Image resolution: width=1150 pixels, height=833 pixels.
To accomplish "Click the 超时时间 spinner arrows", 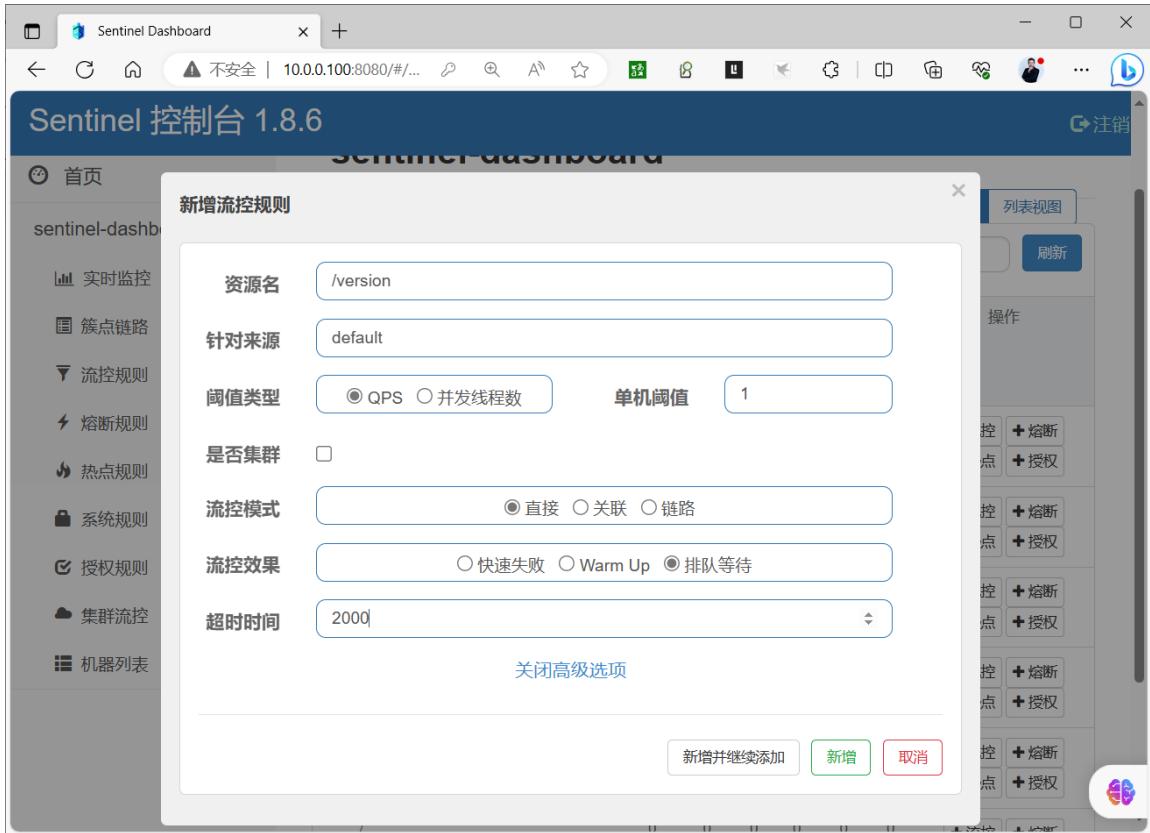I will (x=868, y=619).
